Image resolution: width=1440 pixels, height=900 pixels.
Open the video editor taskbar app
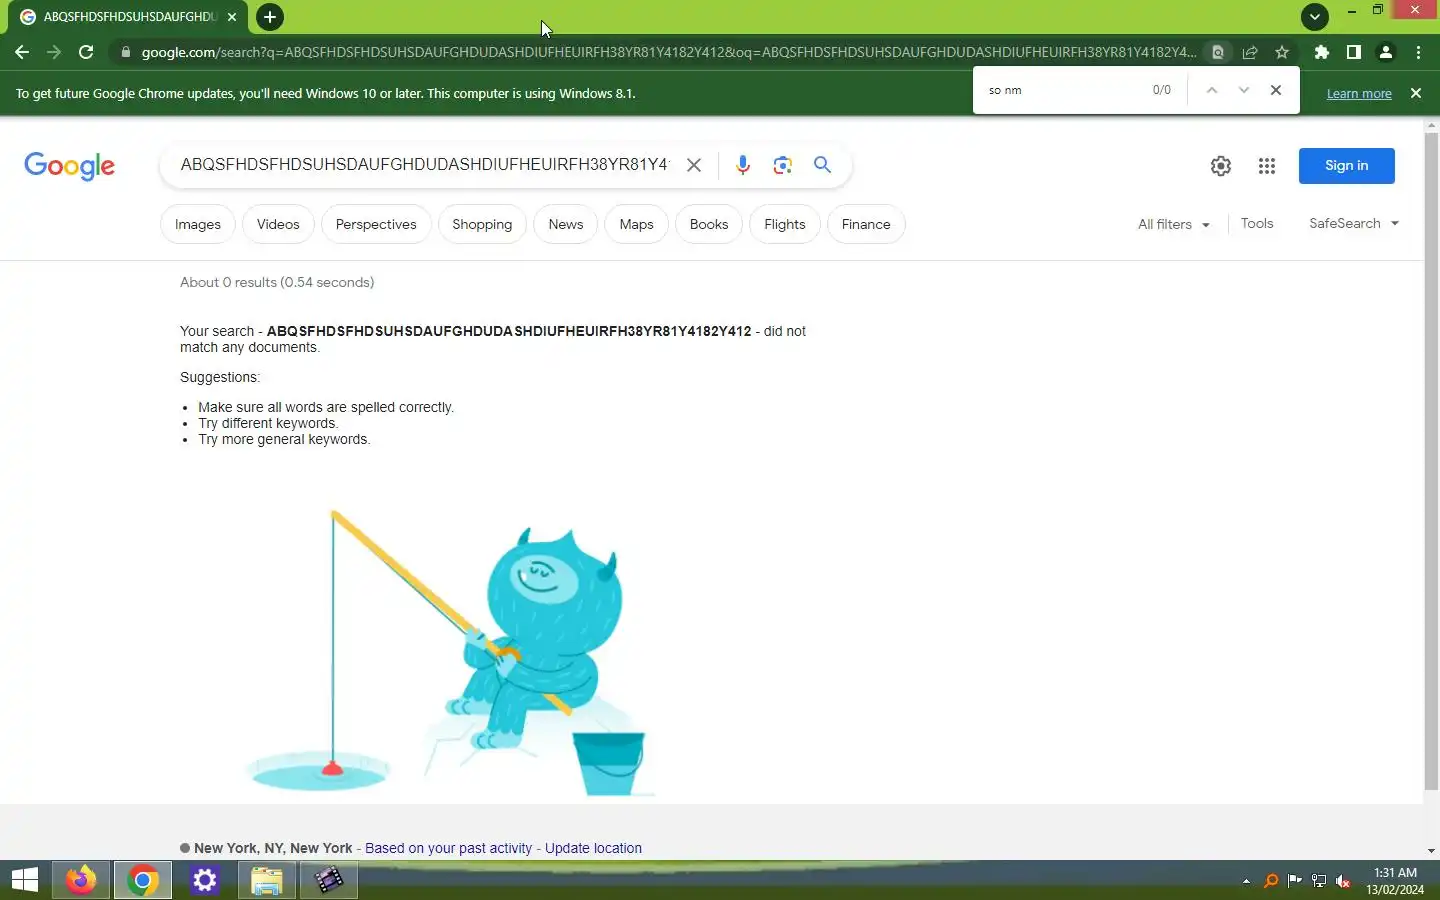tap(329, 880)
